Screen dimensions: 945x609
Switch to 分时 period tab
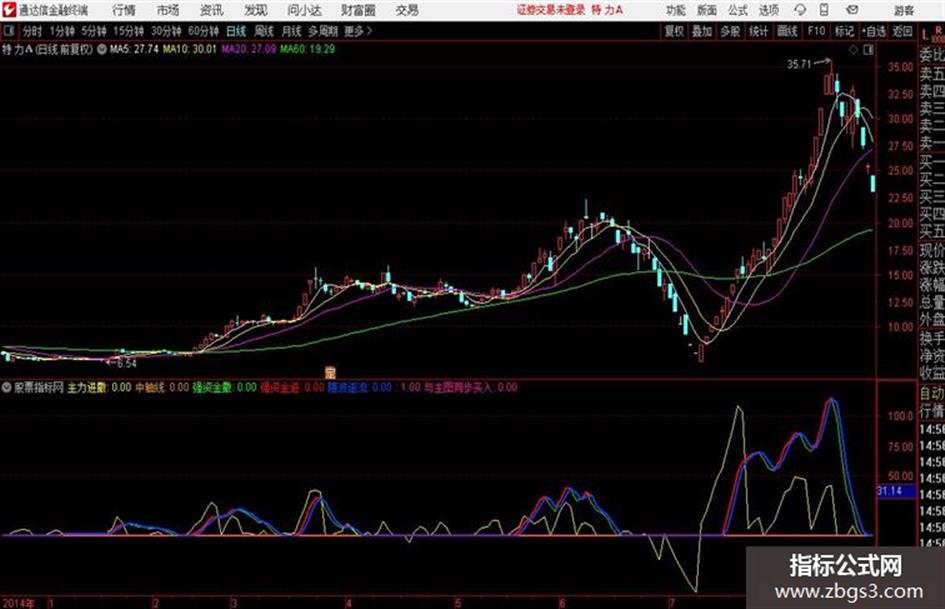click(x=33, y=31)
